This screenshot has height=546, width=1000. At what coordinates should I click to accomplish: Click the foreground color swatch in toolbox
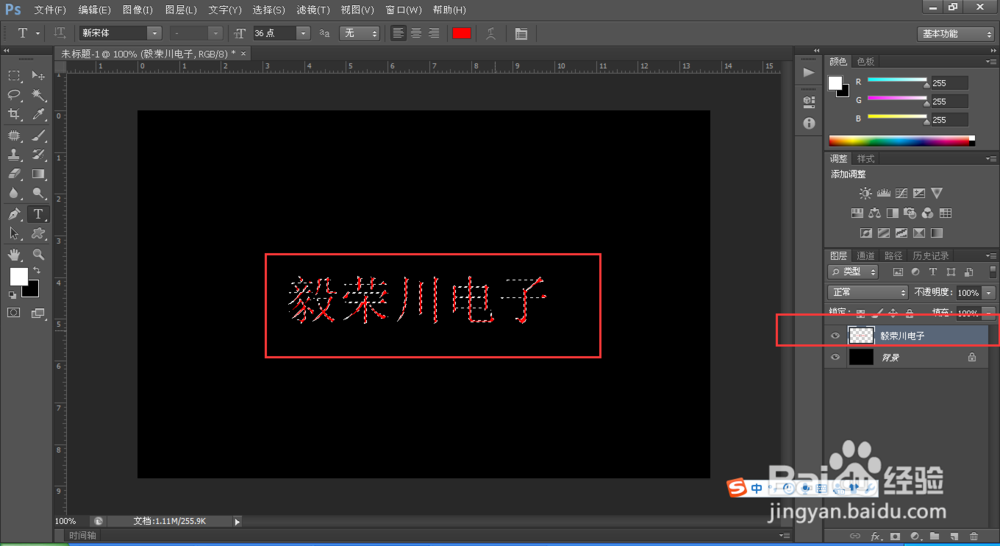18,276
